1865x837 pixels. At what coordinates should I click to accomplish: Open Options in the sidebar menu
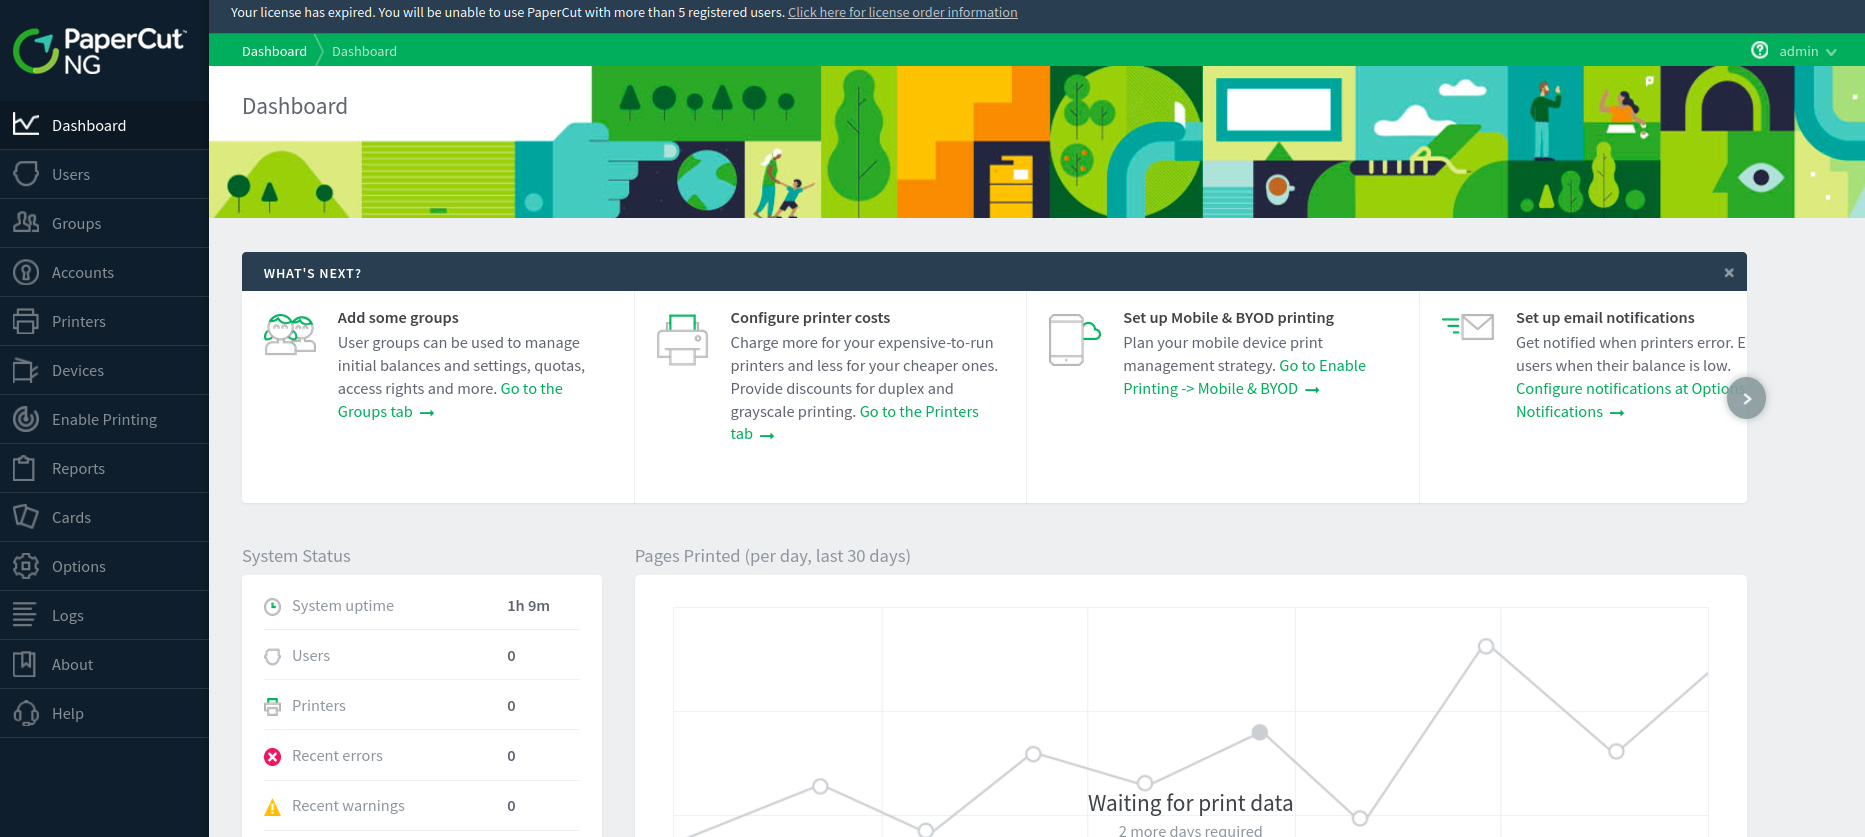104,566
